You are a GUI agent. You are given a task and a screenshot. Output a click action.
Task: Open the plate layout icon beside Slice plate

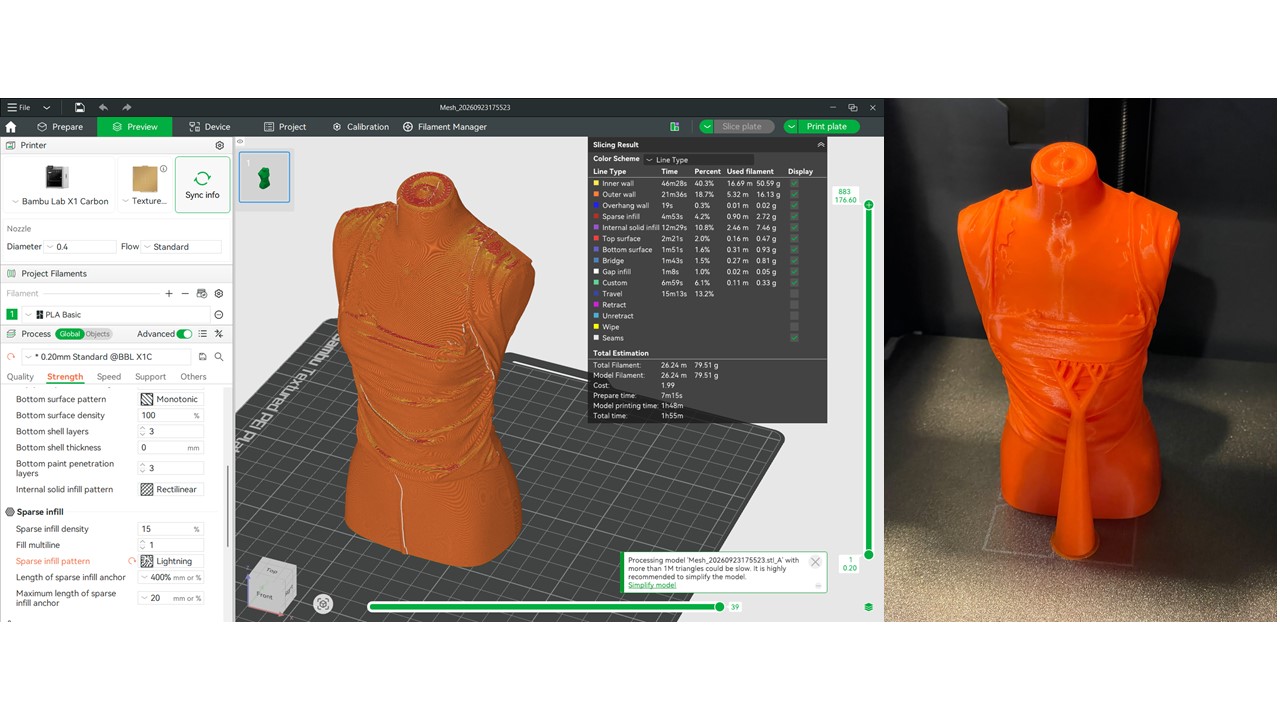click(x=675, y=127)
